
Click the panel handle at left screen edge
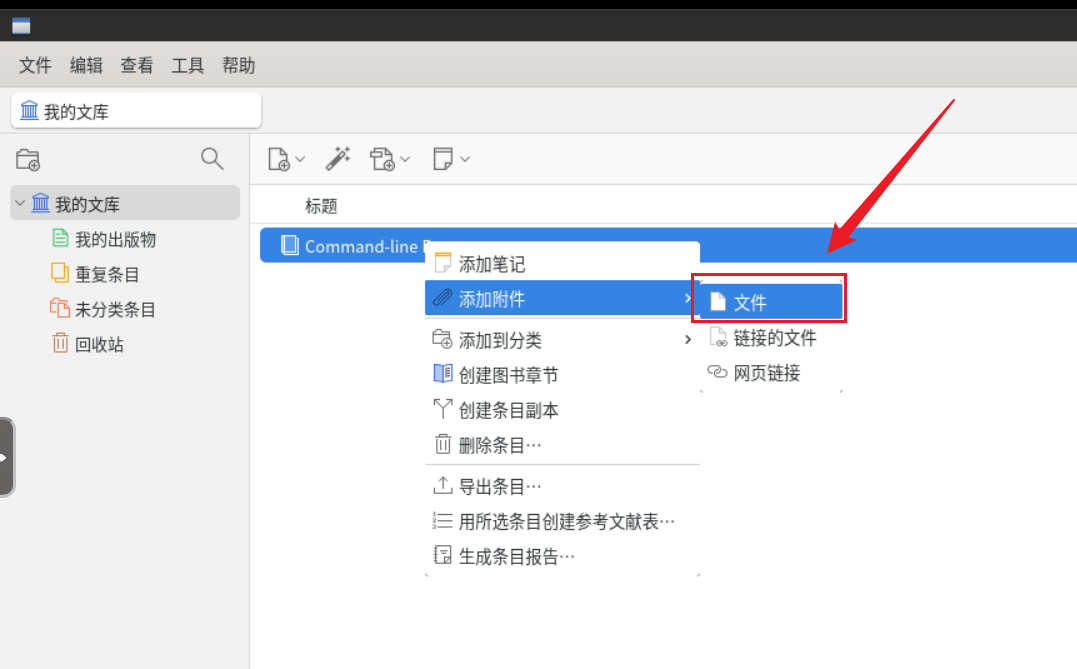tap(6, 457)
